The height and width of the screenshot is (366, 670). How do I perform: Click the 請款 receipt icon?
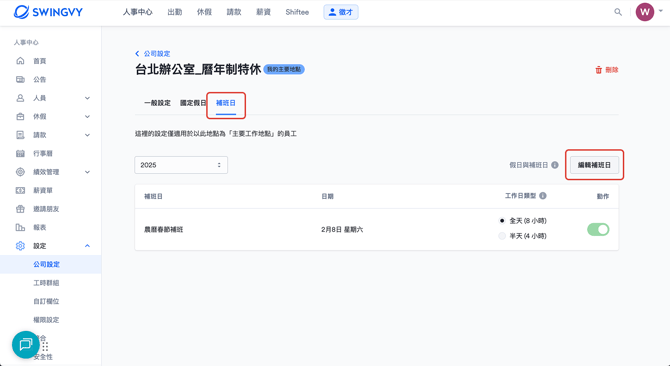pos(20,135)
